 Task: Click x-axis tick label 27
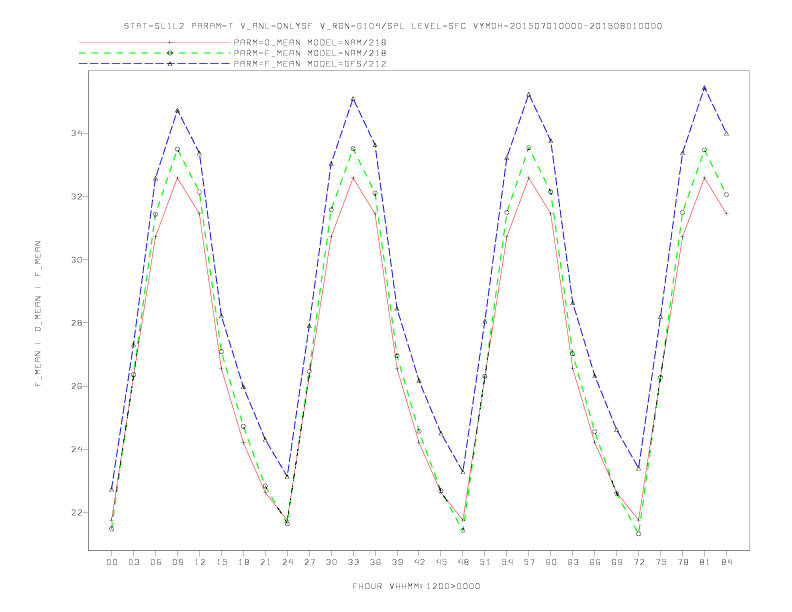(309, 562)
